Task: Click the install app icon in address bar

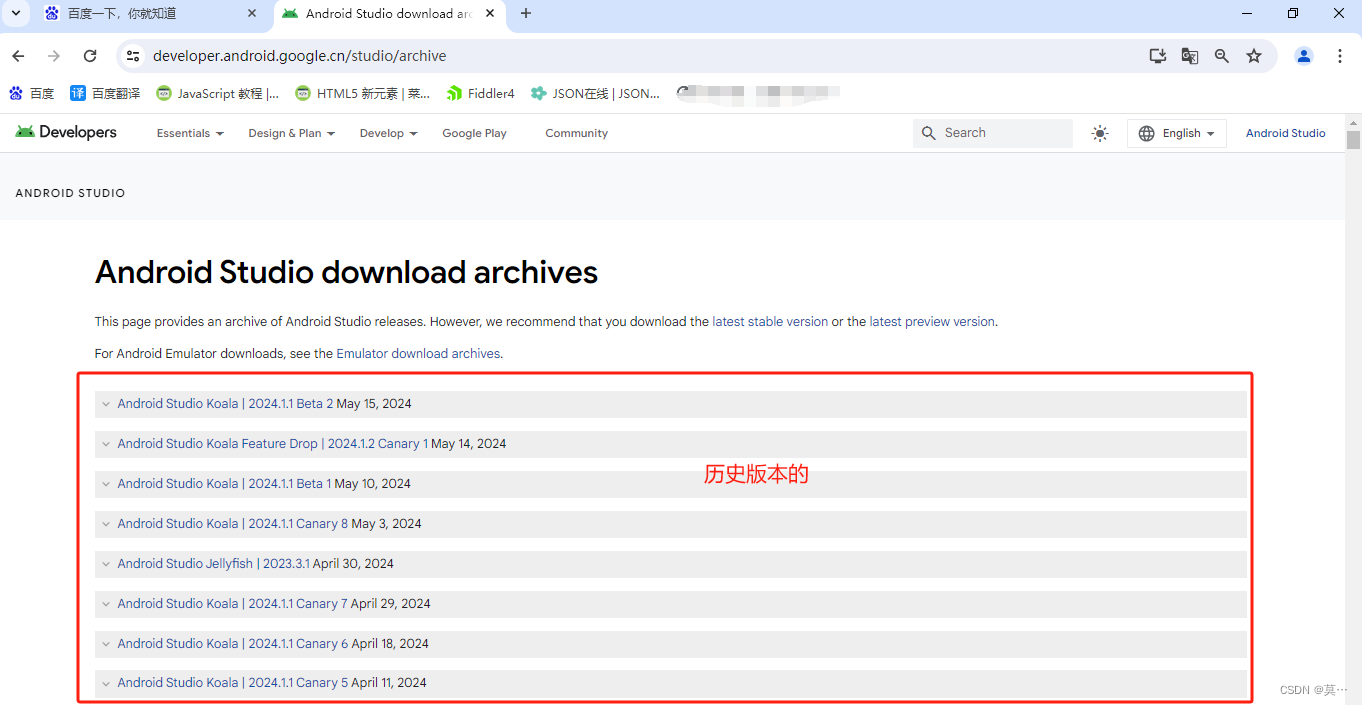Action: (x=1157, y=56)
